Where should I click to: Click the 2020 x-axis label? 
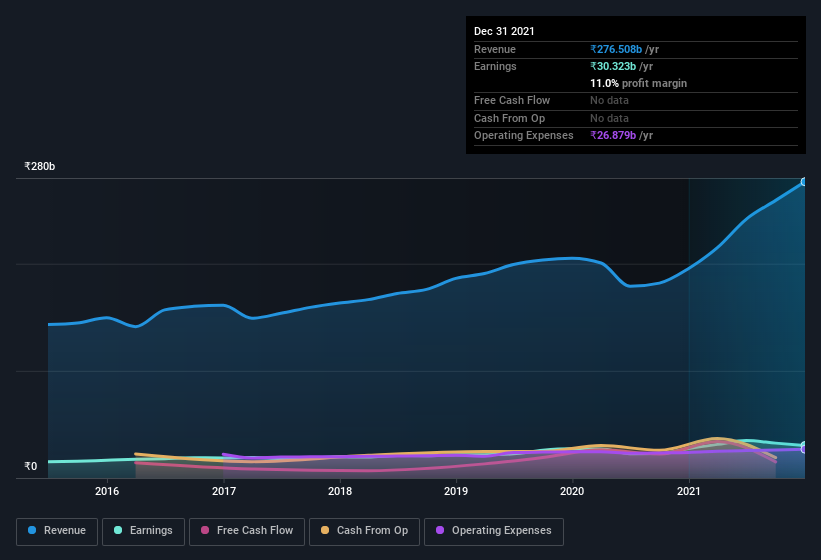pos(572,491)
